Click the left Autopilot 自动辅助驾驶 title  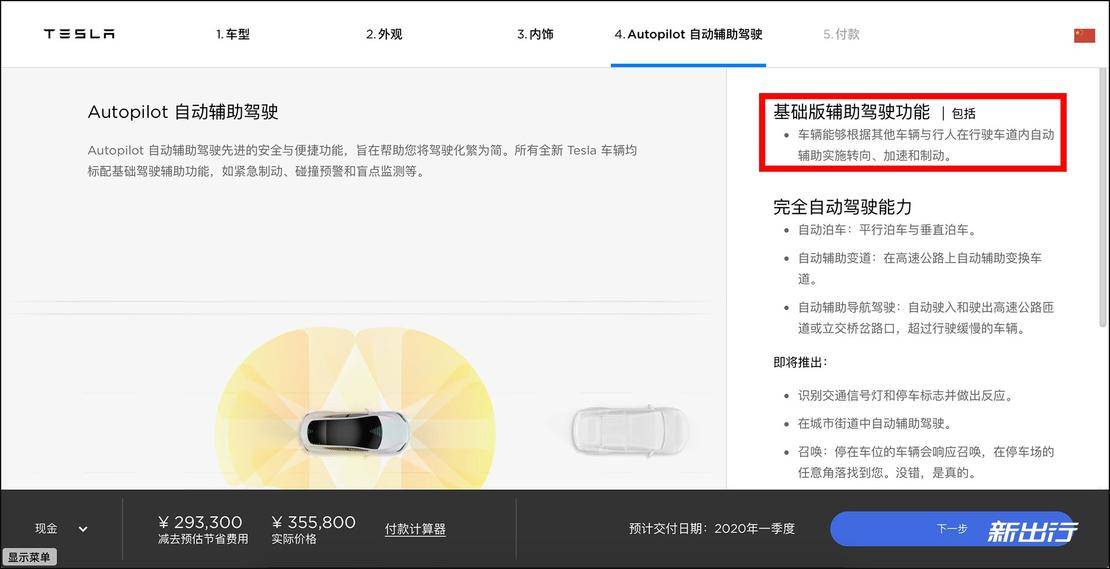pos(183,112)
